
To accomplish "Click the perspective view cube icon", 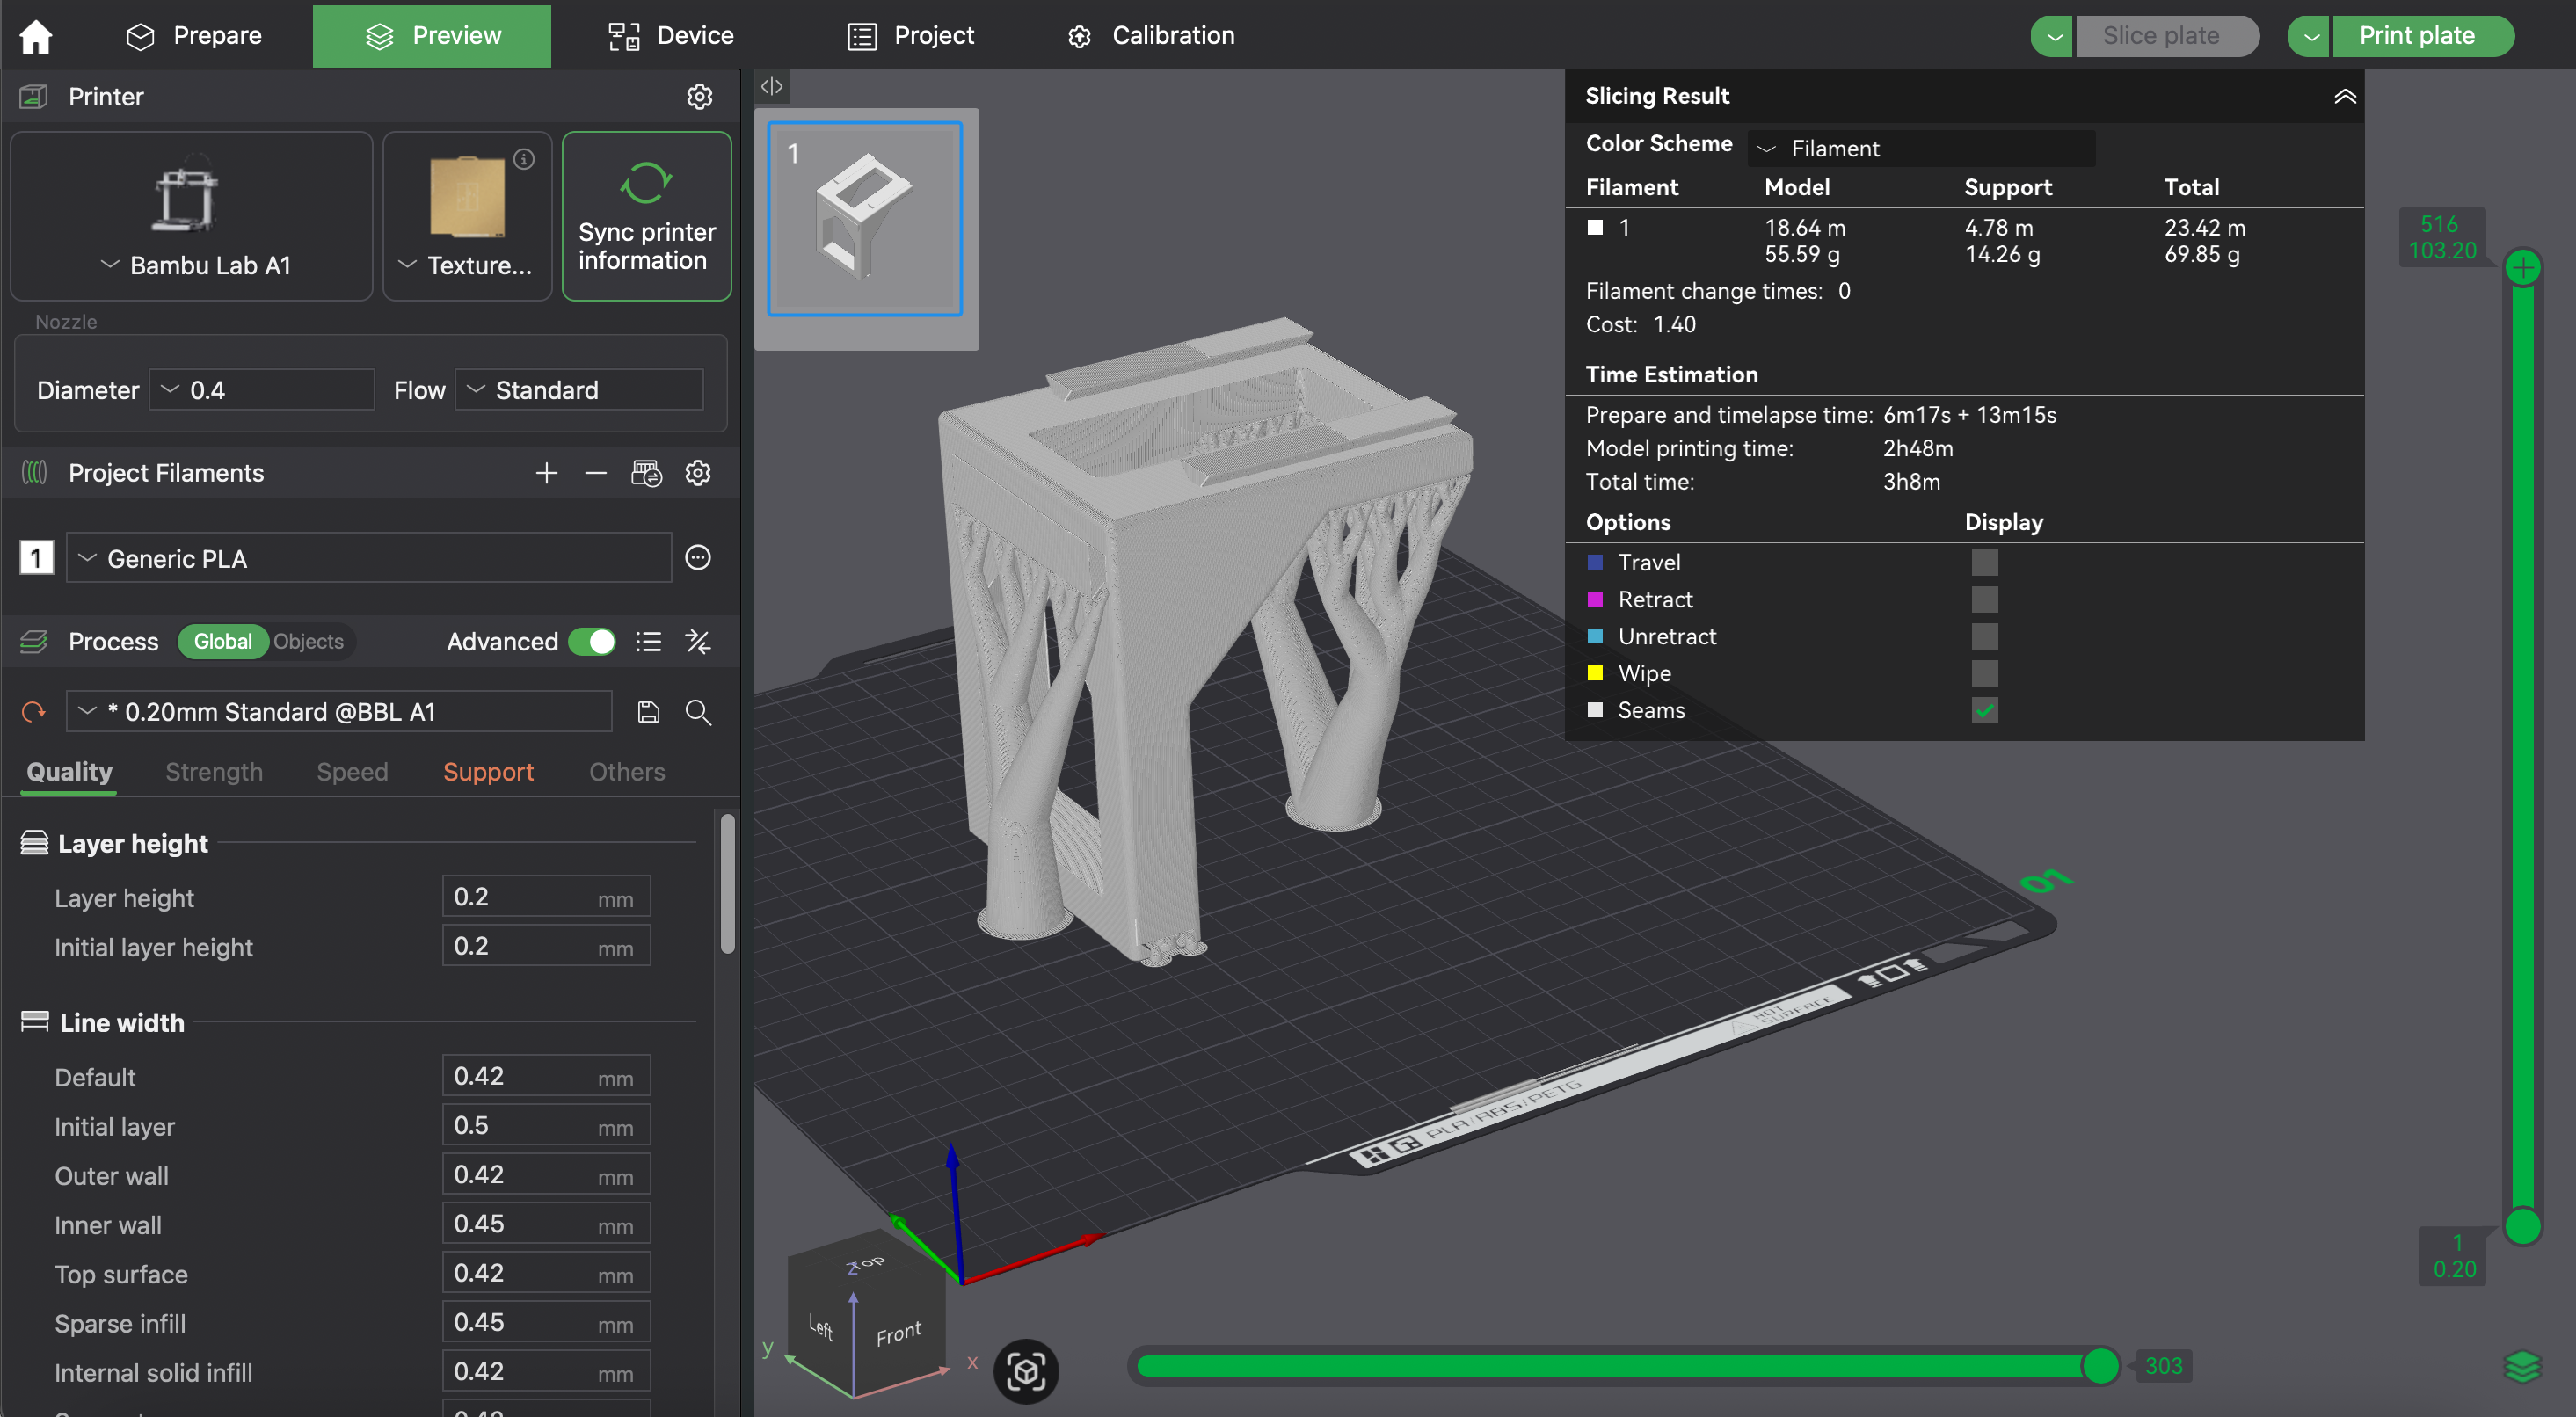I will click(1026, 1371).
